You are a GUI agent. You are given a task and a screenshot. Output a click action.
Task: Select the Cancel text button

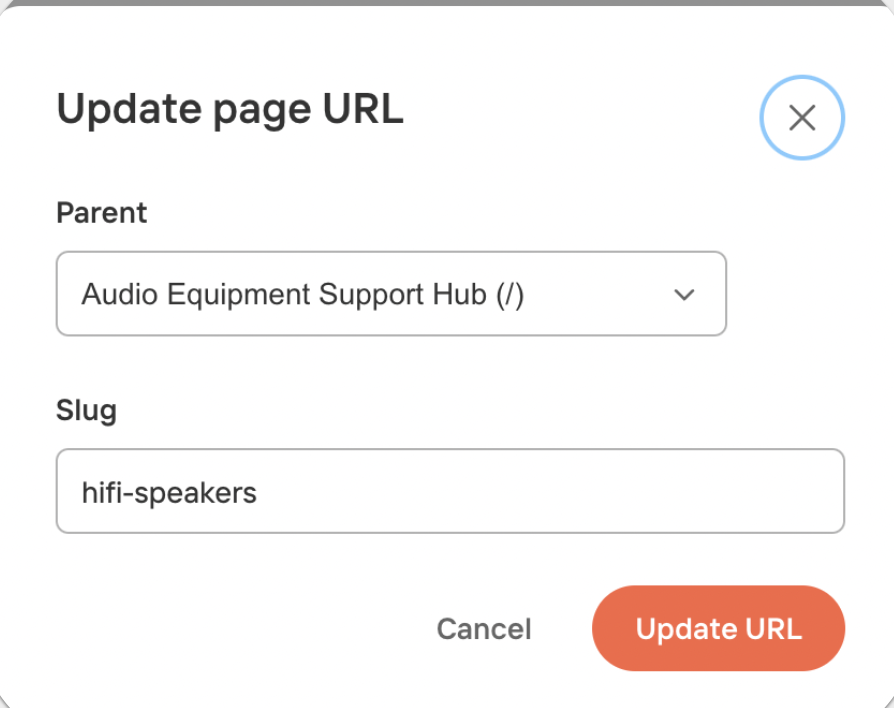point(483,629)
